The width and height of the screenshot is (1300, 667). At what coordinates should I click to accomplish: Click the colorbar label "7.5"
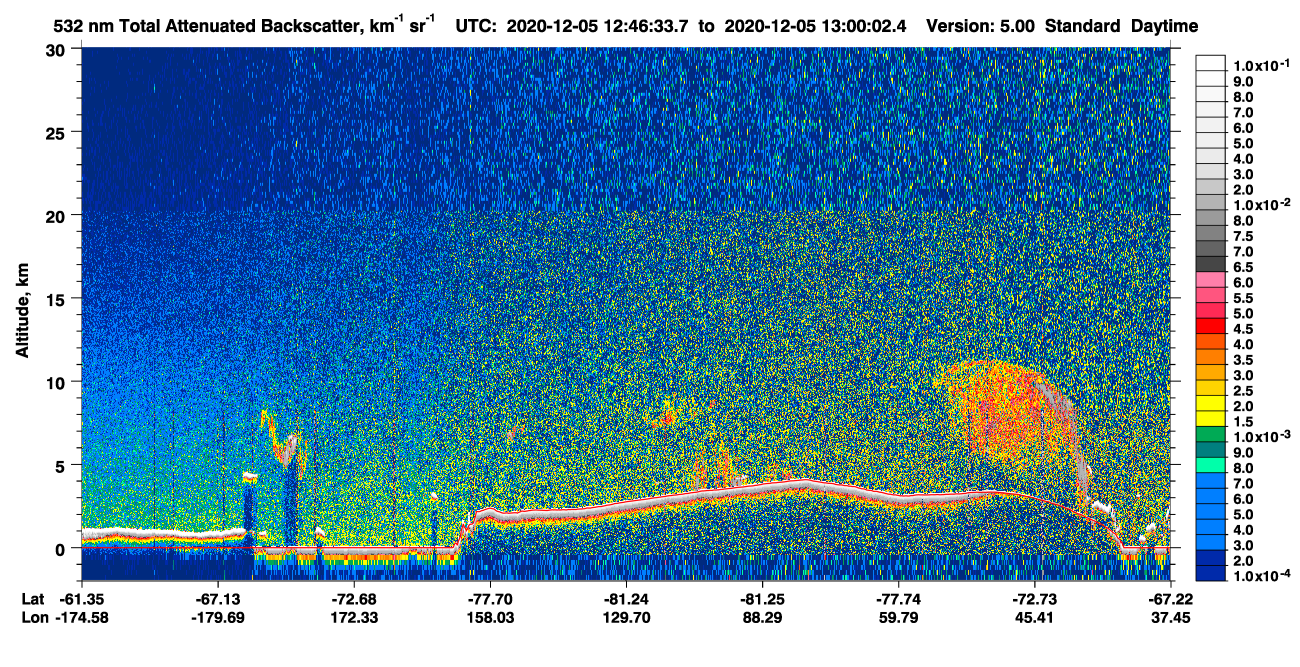tap(1243, 236)
